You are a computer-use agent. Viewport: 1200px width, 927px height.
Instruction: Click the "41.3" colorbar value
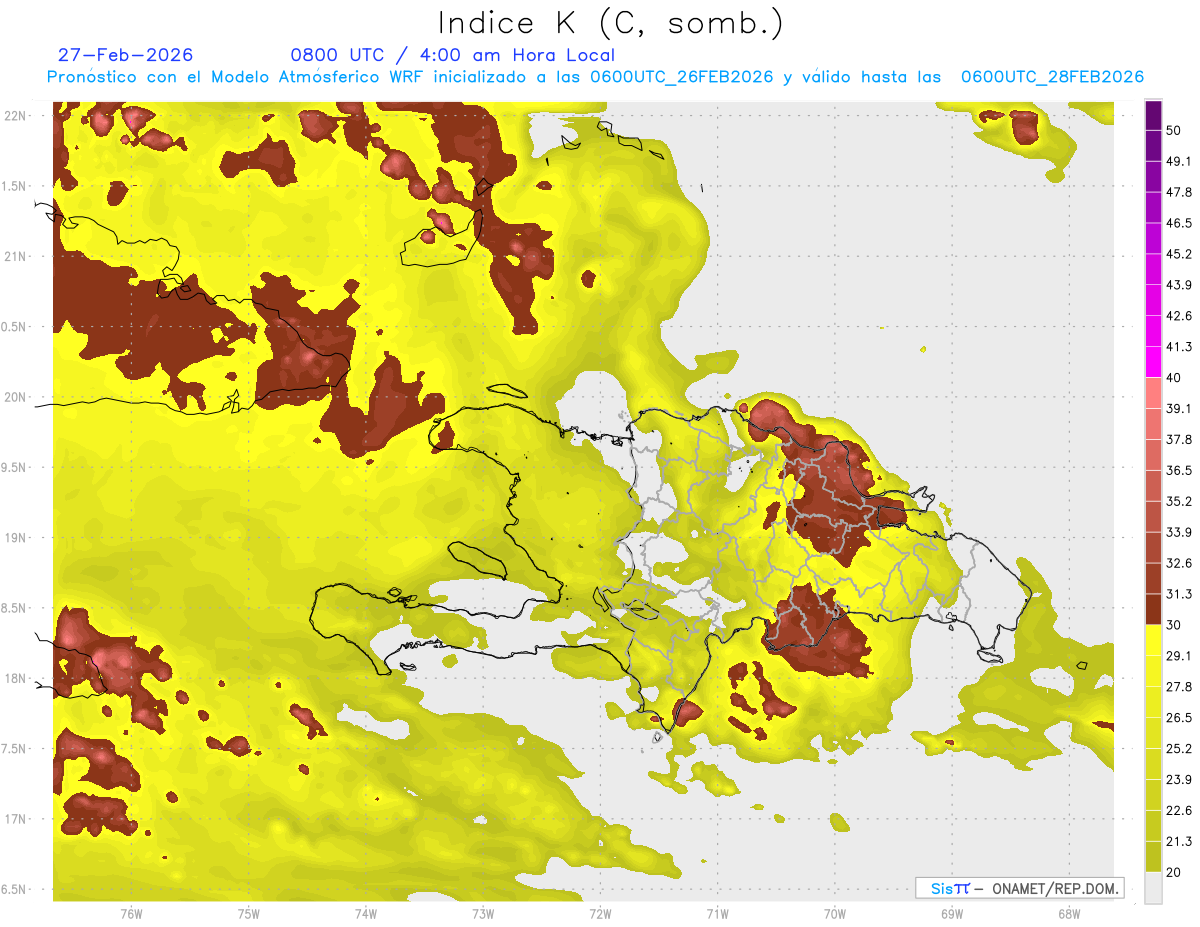click(x=1179, y=347)
